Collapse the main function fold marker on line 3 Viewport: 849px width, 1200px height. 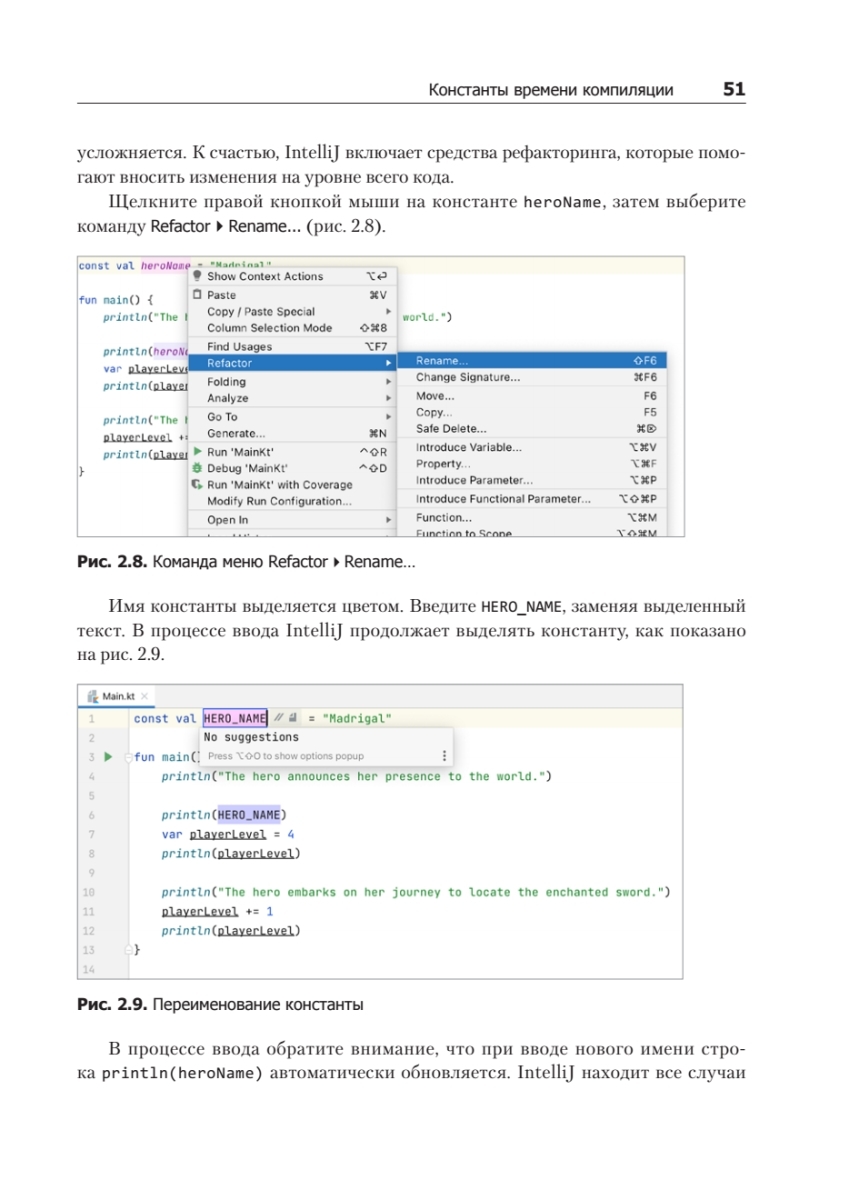pyautogui.click(x=128, y=757)
